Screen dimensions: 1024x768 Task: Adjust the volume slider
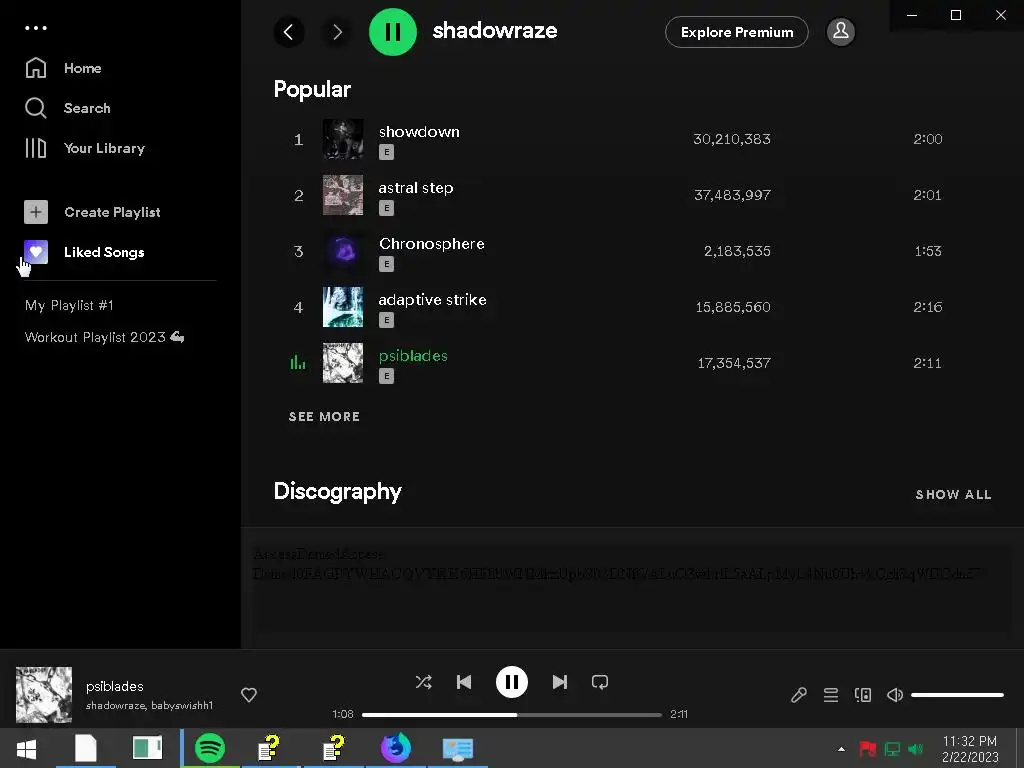tap(957, 695)
